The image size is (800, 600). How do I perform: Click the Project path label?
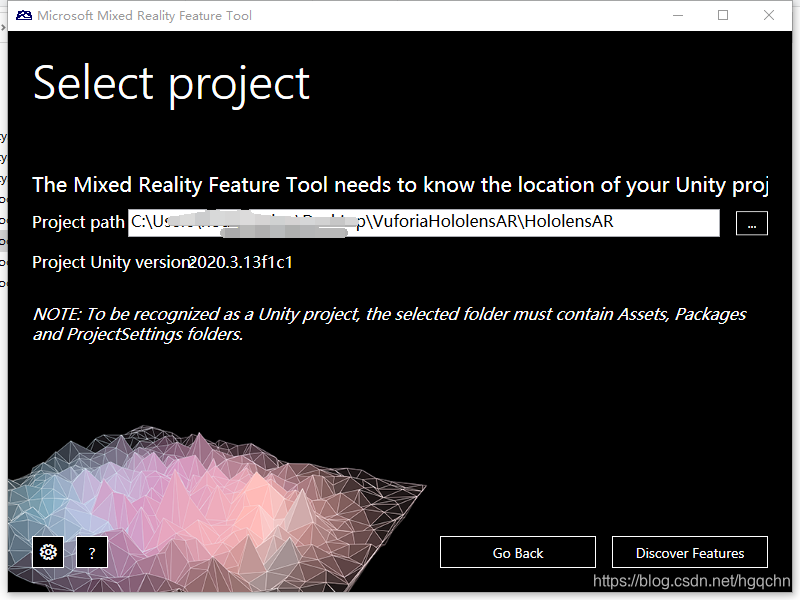pos(78,222)
